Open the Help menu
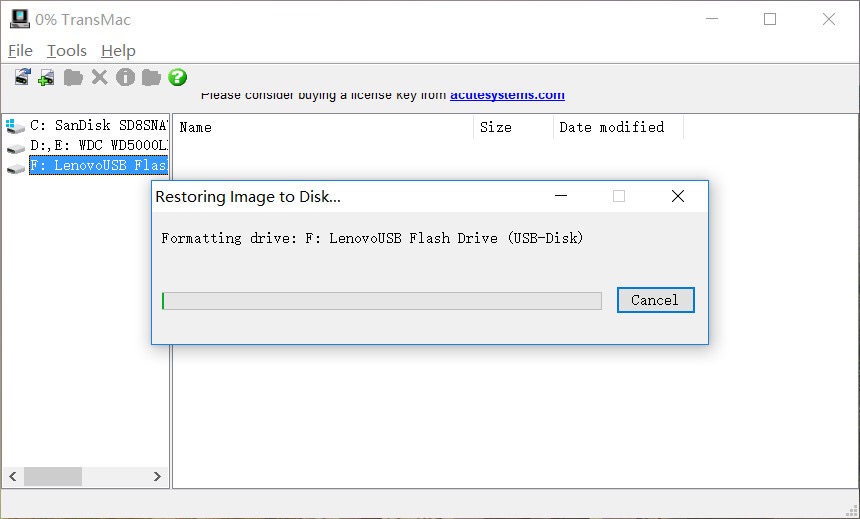 click(x=118, y=50)
